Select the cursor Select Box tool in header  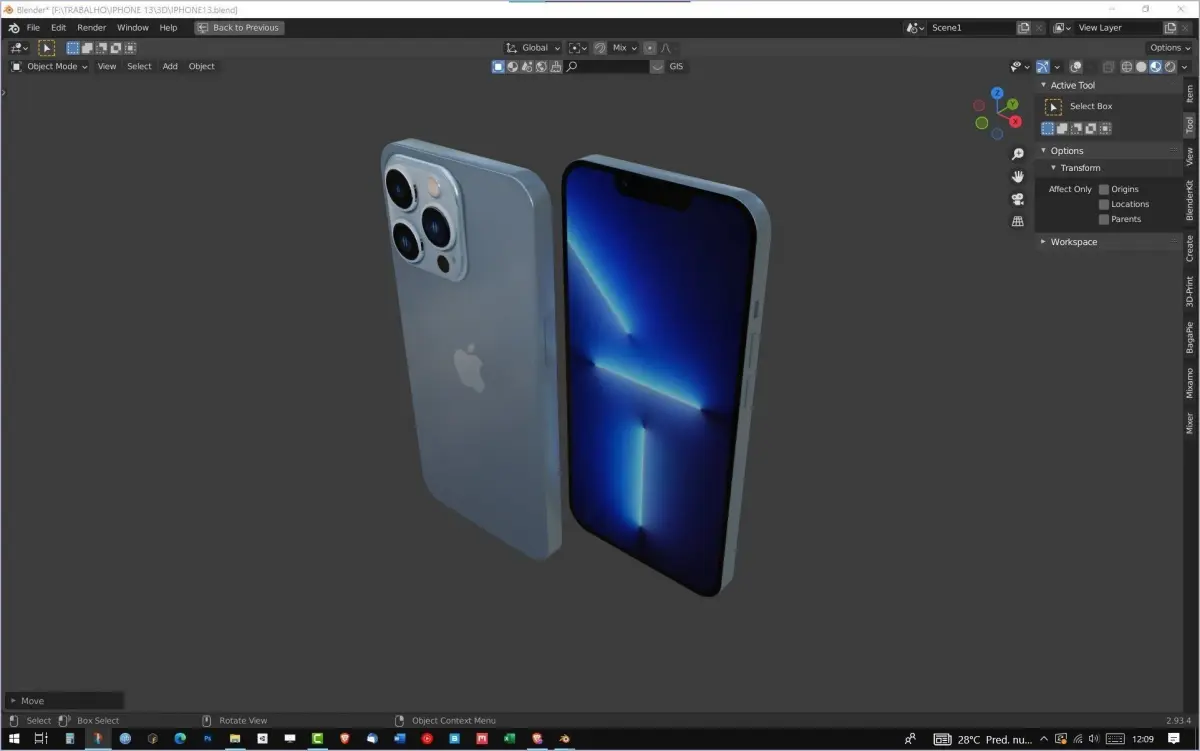46,47
